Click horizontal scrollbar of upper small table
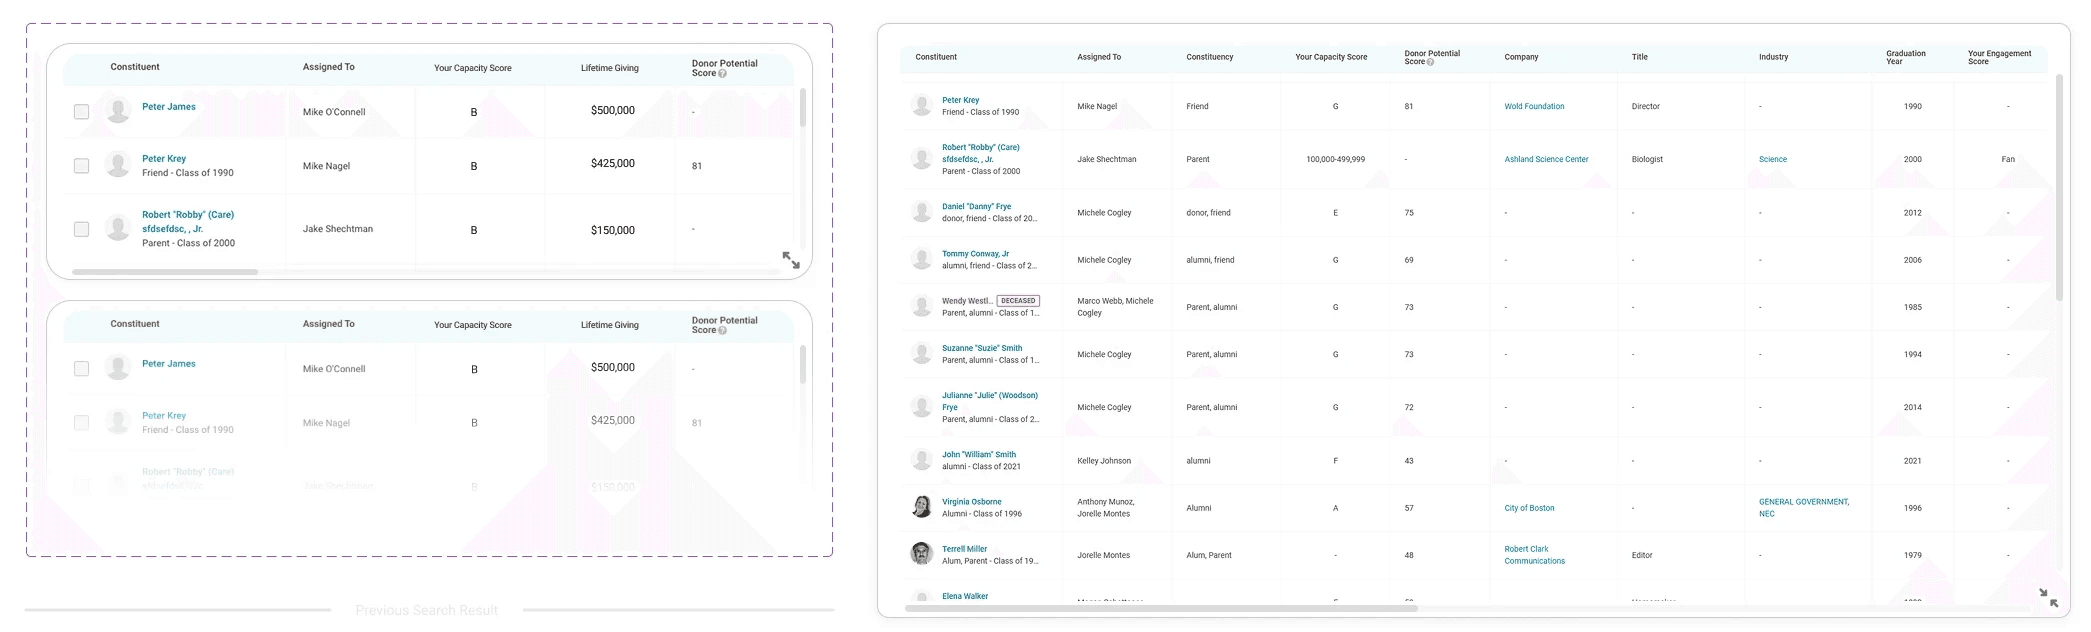 [x=165, y=272]
